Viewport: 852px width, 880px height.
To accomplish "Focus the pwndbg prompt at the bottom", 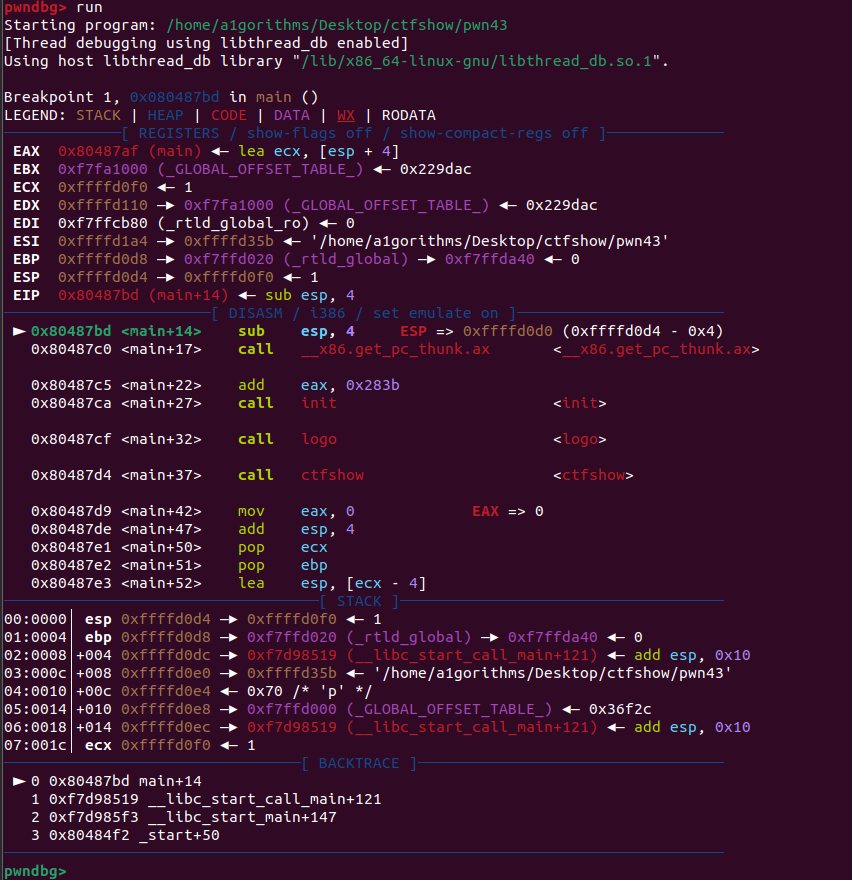I will pyautogui.click(x=35, y=871).
